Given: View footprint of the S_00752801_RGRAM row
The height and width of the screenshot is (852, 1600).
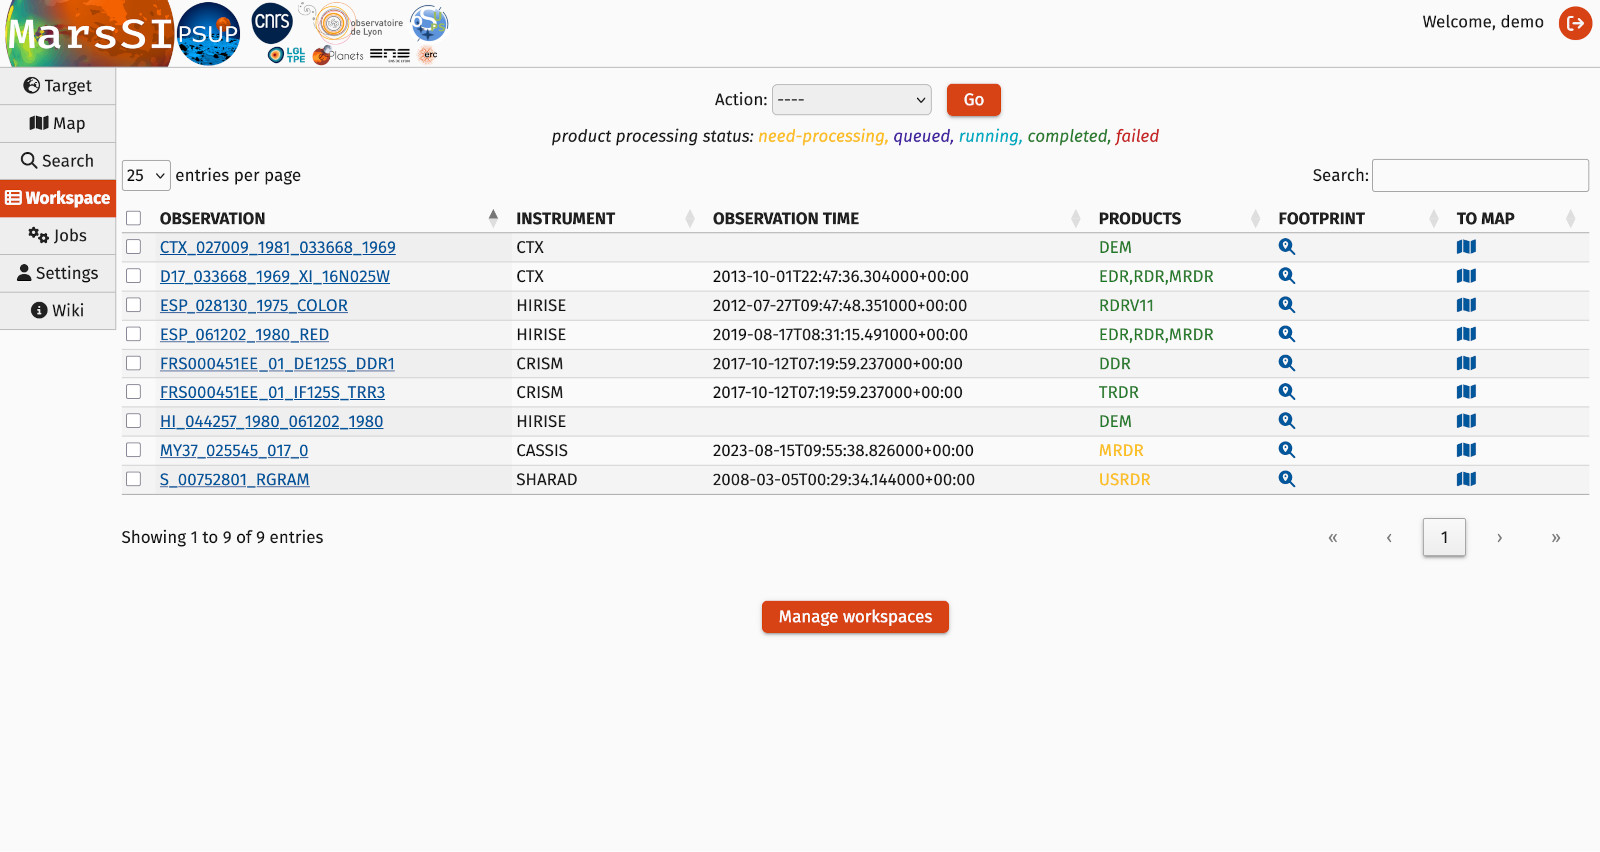Looking at the screenshot, I should point(1286,479).
